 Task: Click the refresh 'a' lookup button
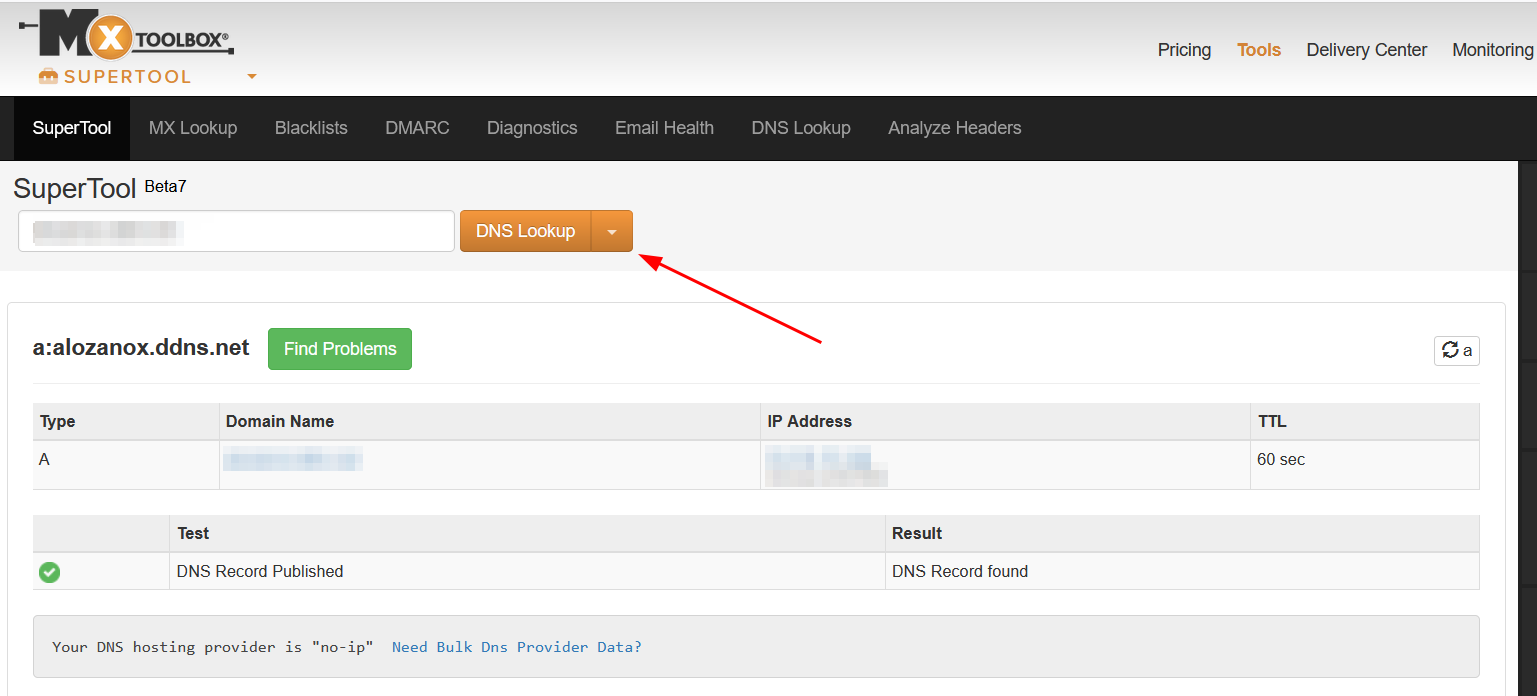[x=1456, y=351]
